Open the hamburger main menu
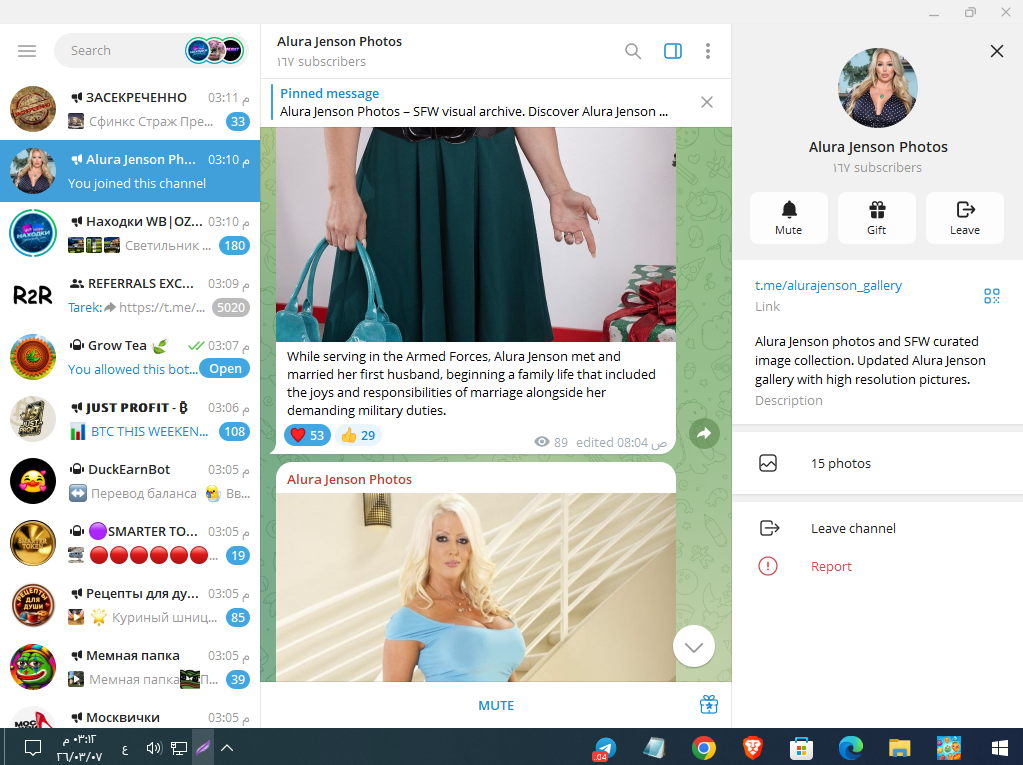Viewport: 1023px width, 765px height. click(x=27, y=51)
